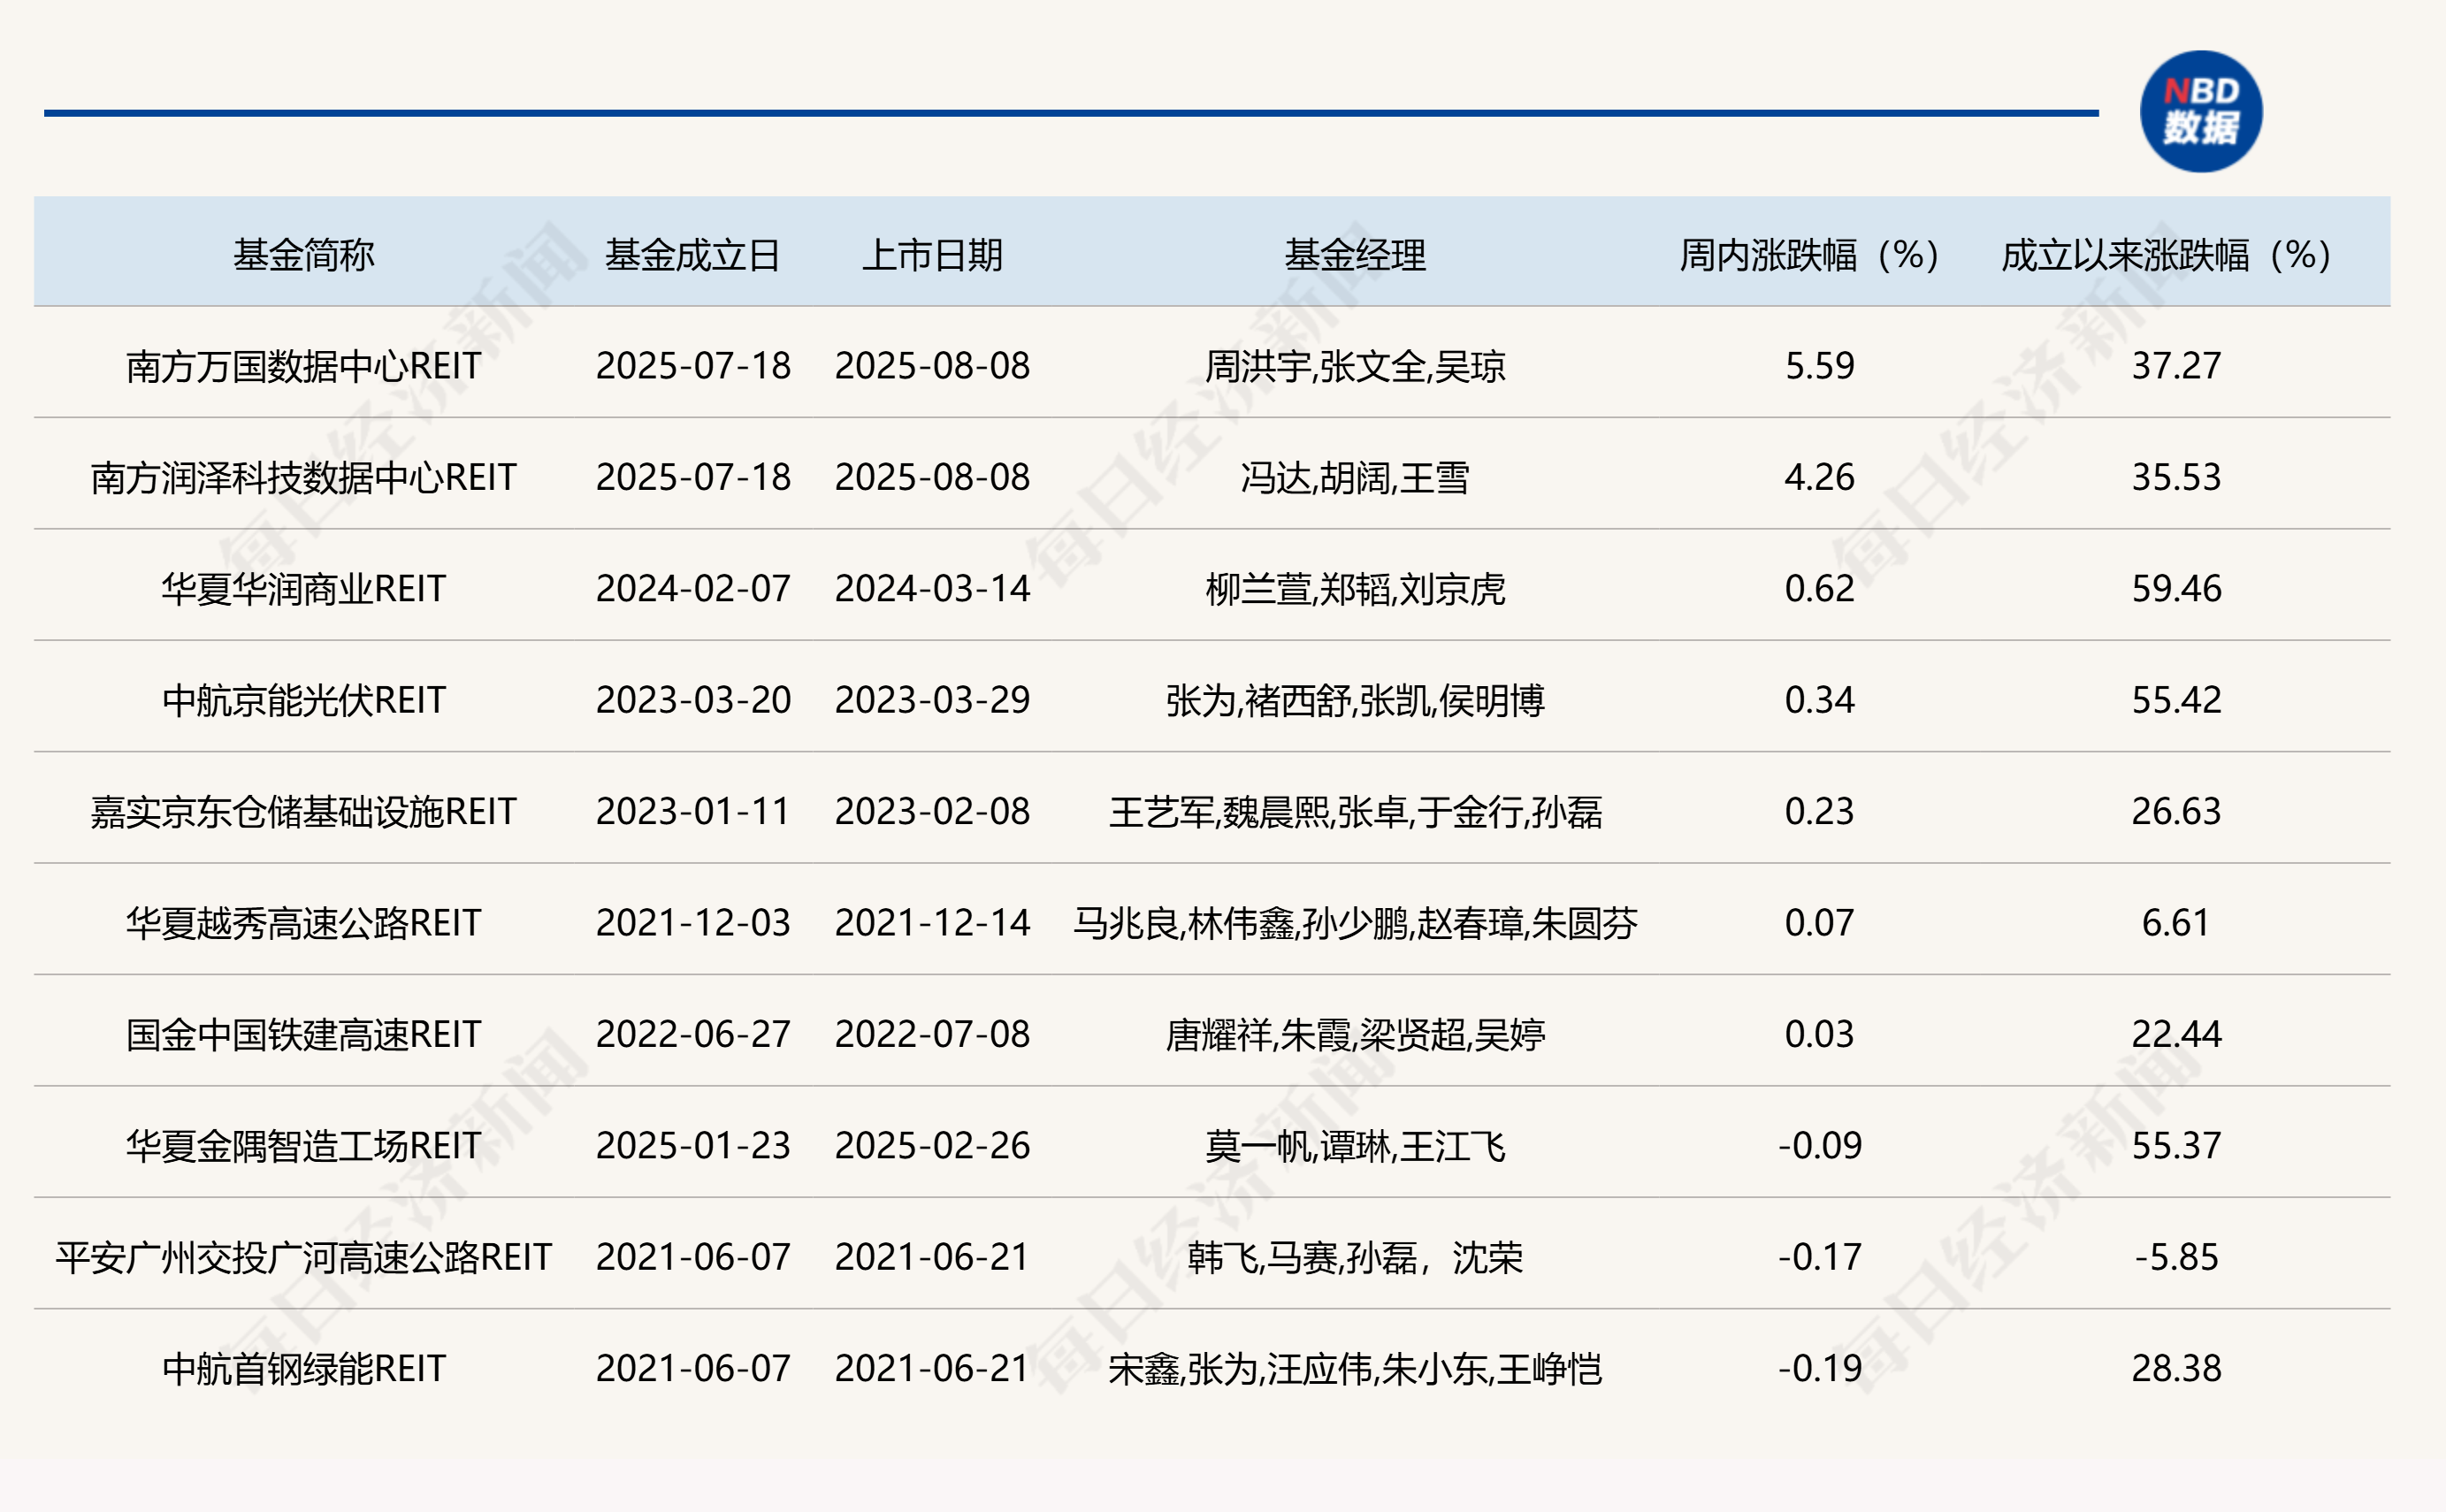
Task: Click the 中航首钢绿能REIT fund name
Action: coord(303,1368)
